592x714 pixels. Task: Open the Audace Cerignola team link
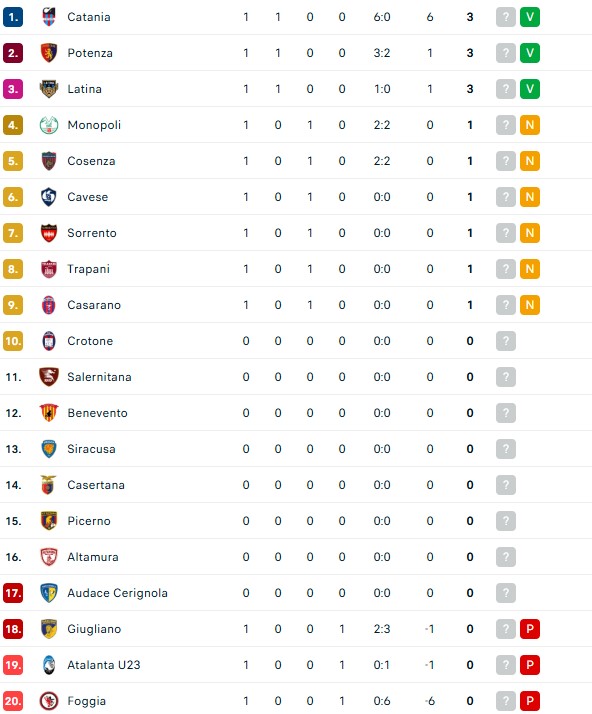click(x=117, y=593)
